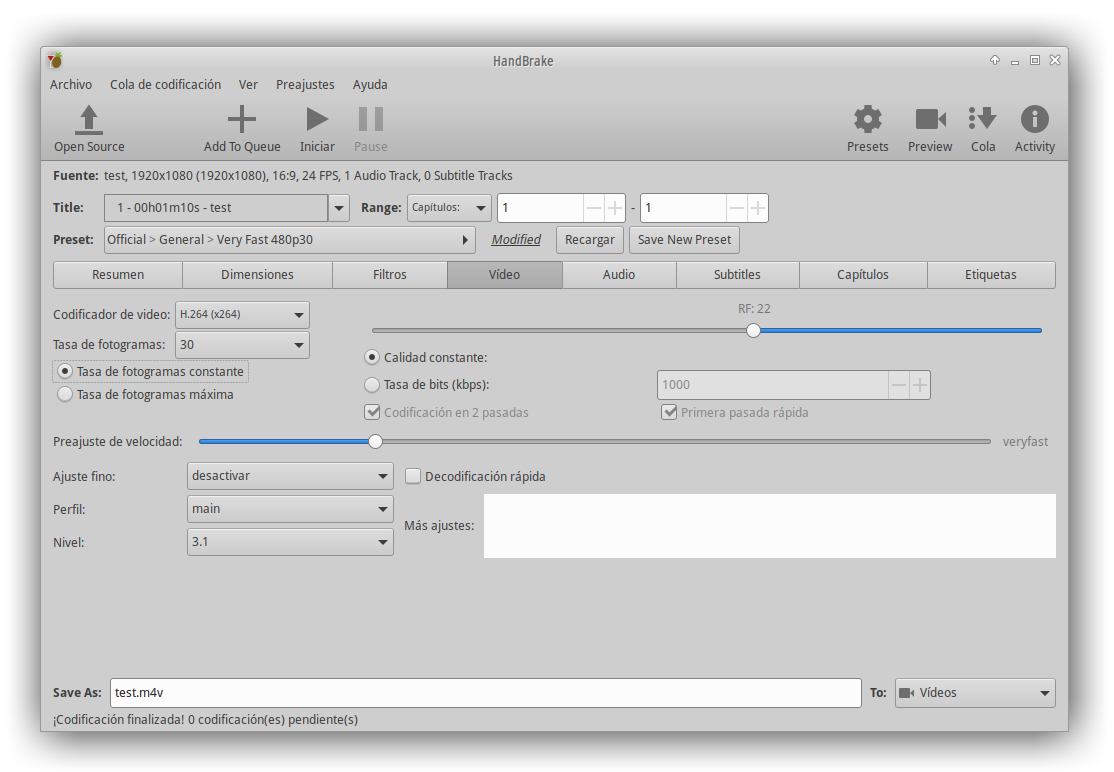Click the Save New Preset button

tap(684, 240)
